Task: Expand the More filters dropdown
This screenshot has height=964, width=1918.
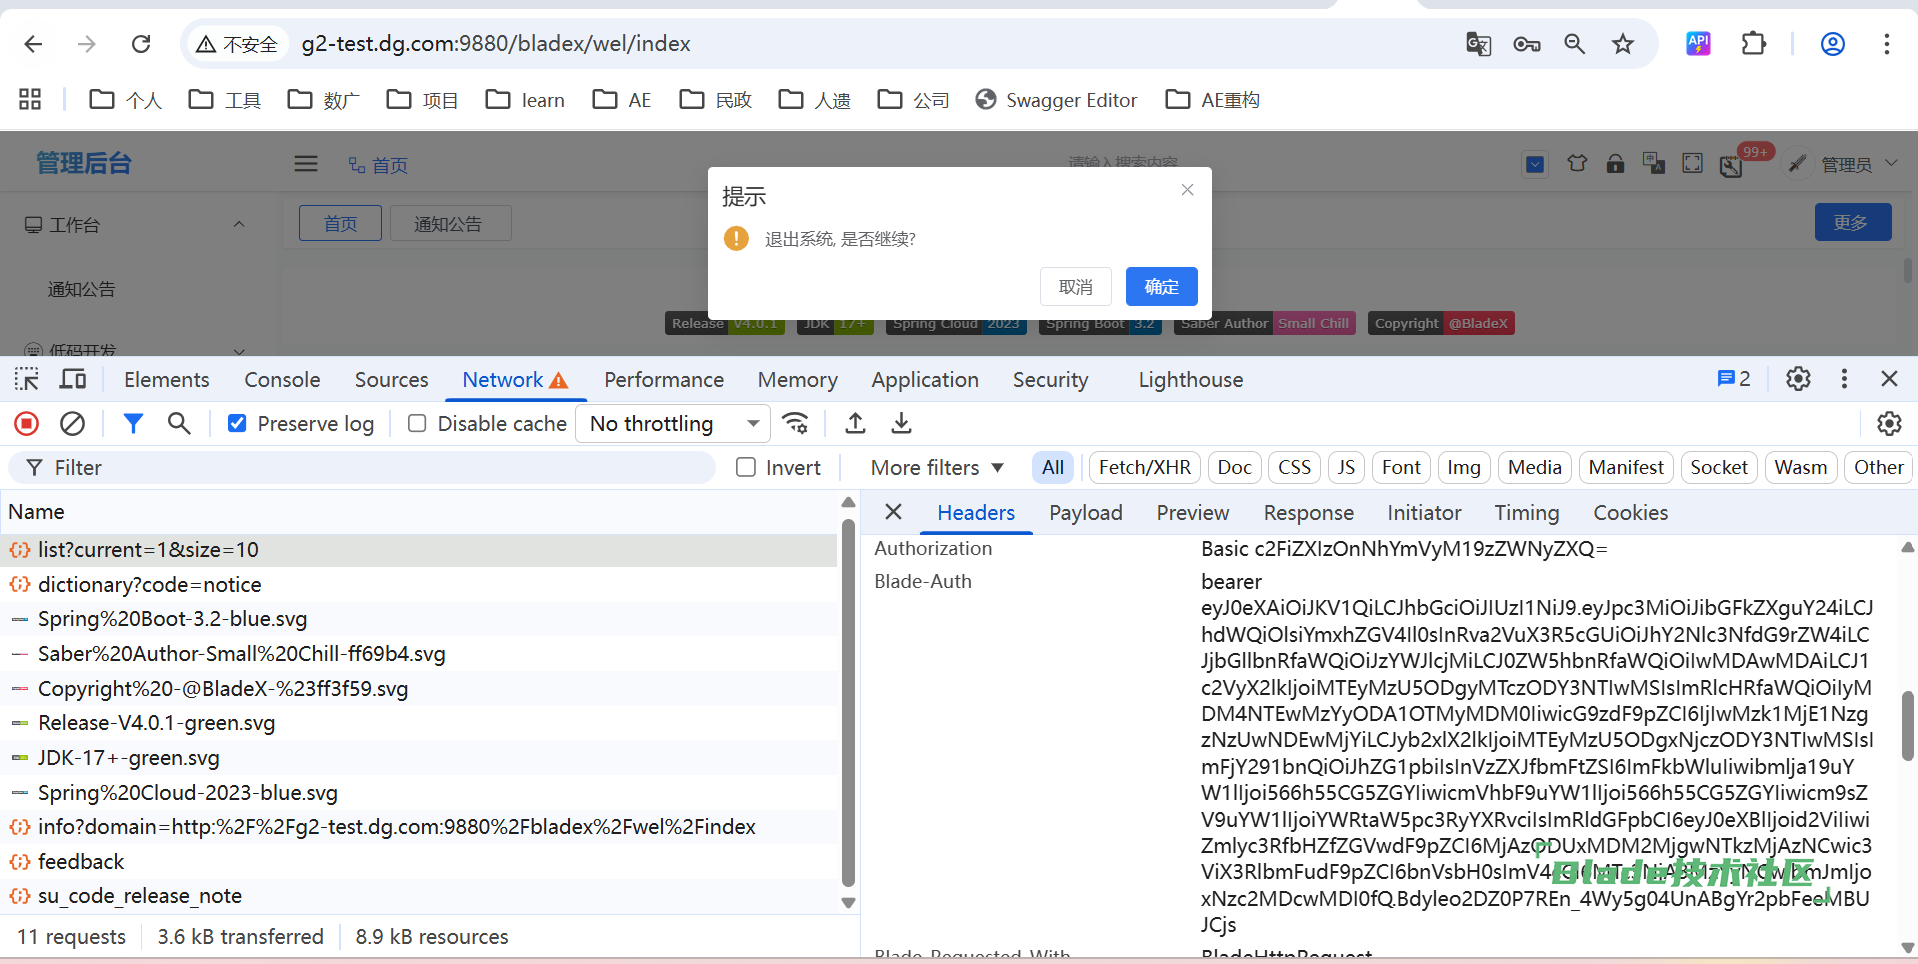Action: click(936, 468)
